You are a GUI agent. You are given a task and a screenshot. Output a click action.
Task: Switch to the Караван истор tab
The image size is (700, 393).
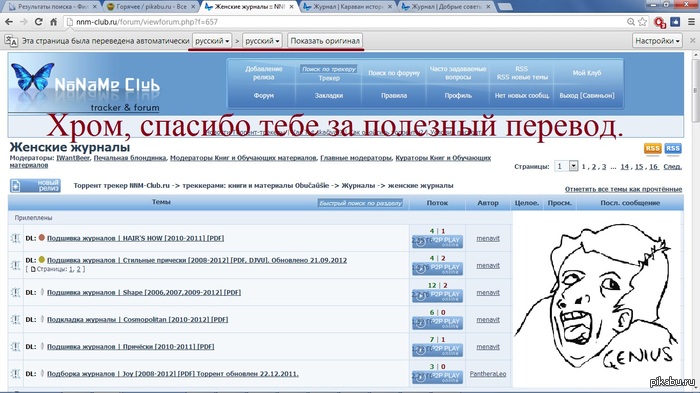click(x=347, y=7)
